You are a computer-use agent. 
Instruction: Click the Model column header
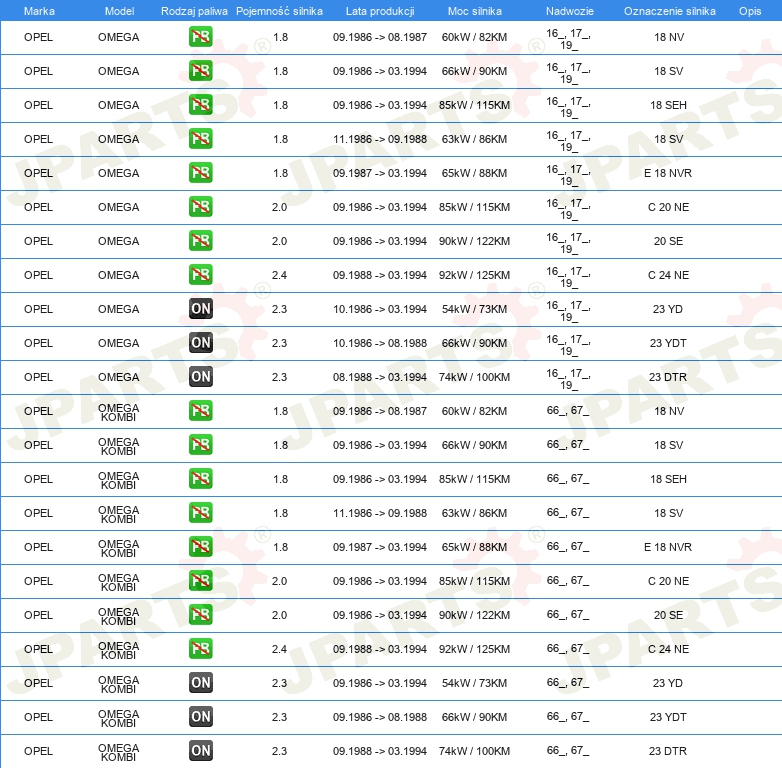click(119, 11)
